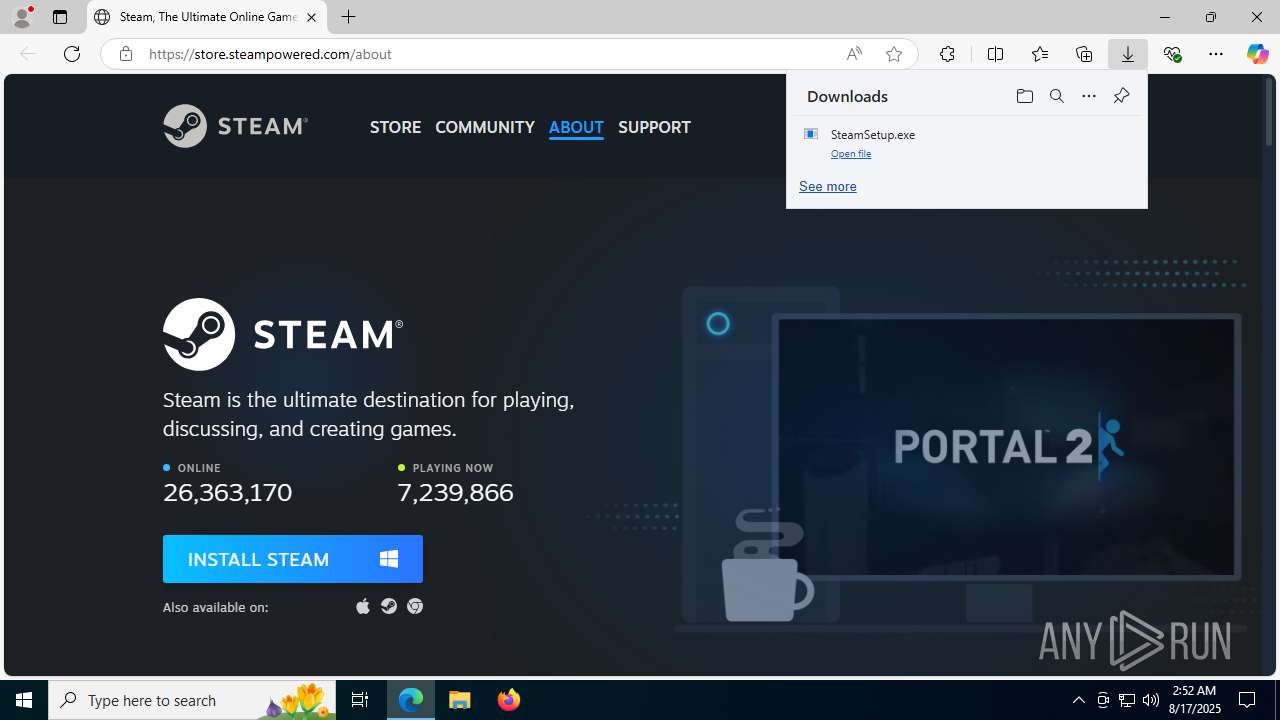Click the browser back arrow
This screenshot has height=720, width=1280.
pyautogui.click(x=28, y=54)
